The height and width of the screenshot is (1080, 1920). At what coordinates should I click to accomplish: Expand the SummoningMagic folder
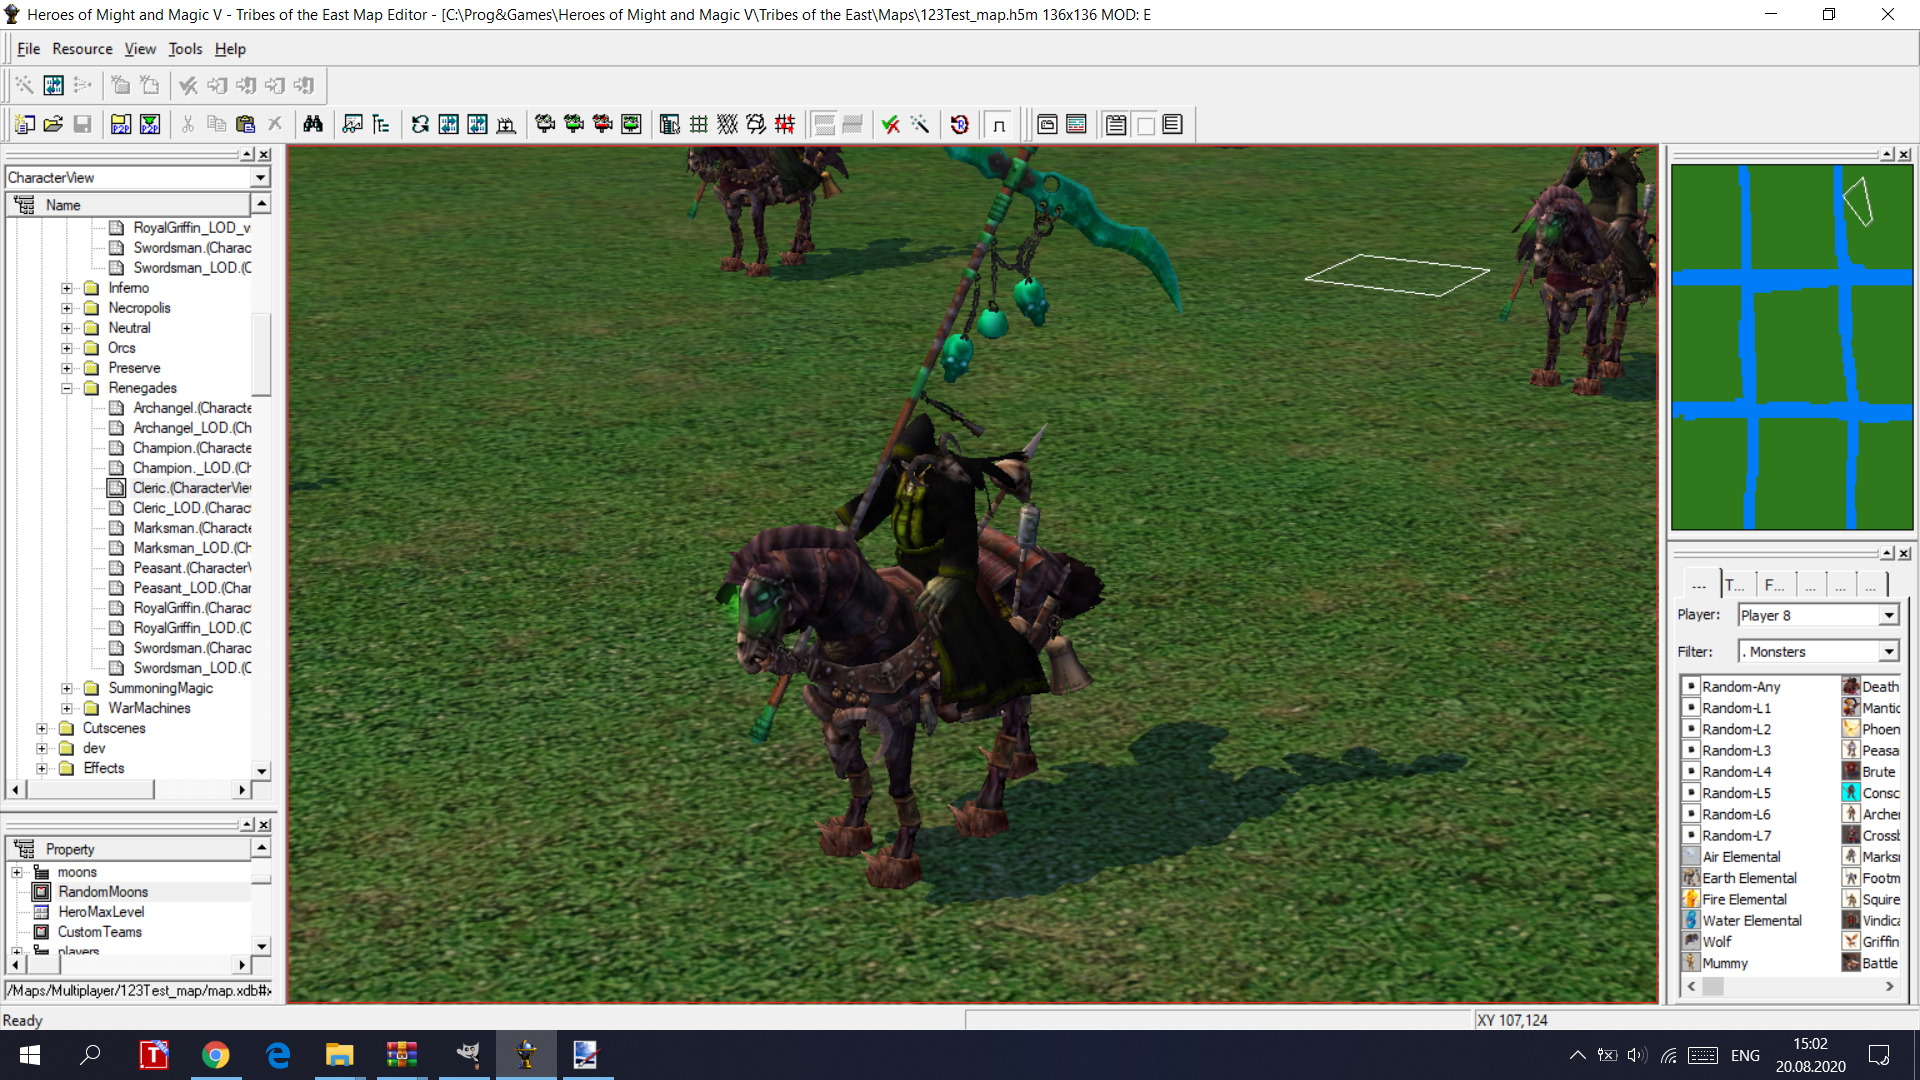pos(67,688)
